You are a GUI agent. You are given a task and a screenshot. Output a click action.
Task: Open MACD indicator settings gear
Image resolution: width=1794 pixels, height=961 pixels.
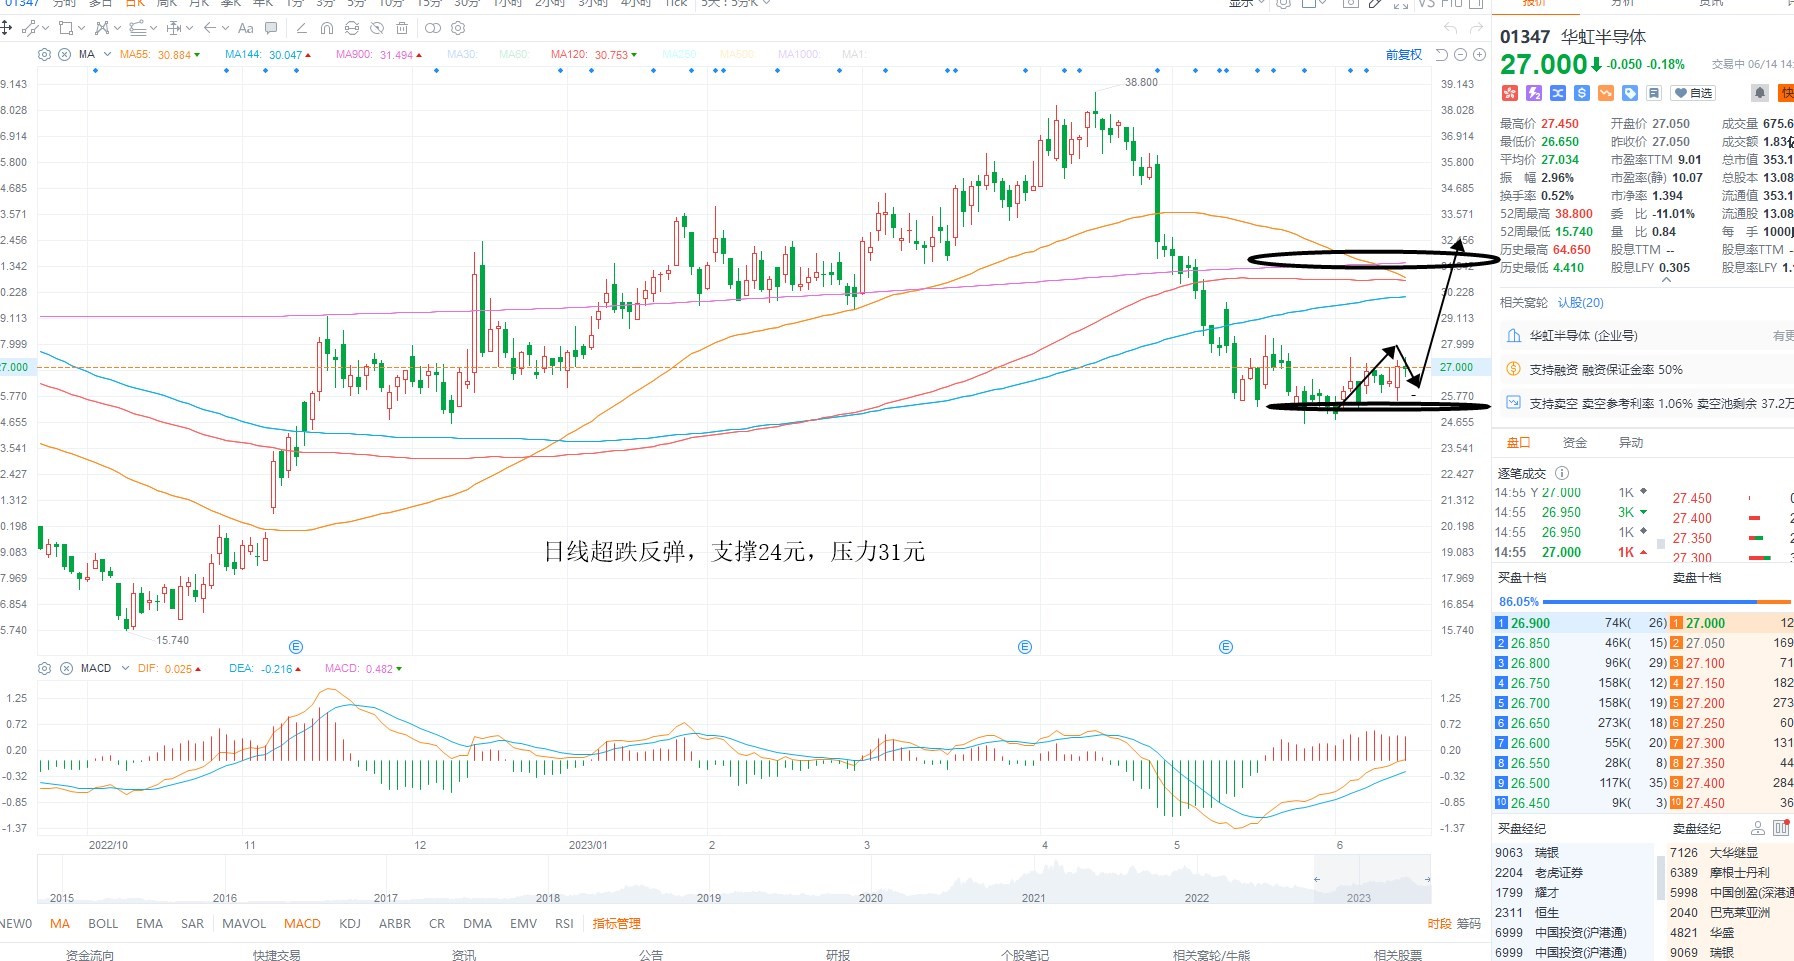[x=44, y=668]
